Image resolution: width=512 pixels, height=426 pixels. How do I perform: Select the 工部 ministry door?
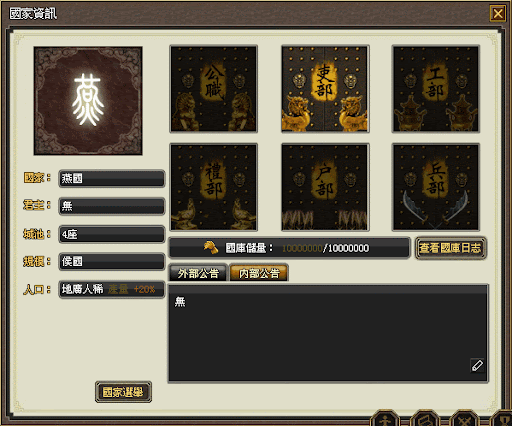click(x=436, y=89)
